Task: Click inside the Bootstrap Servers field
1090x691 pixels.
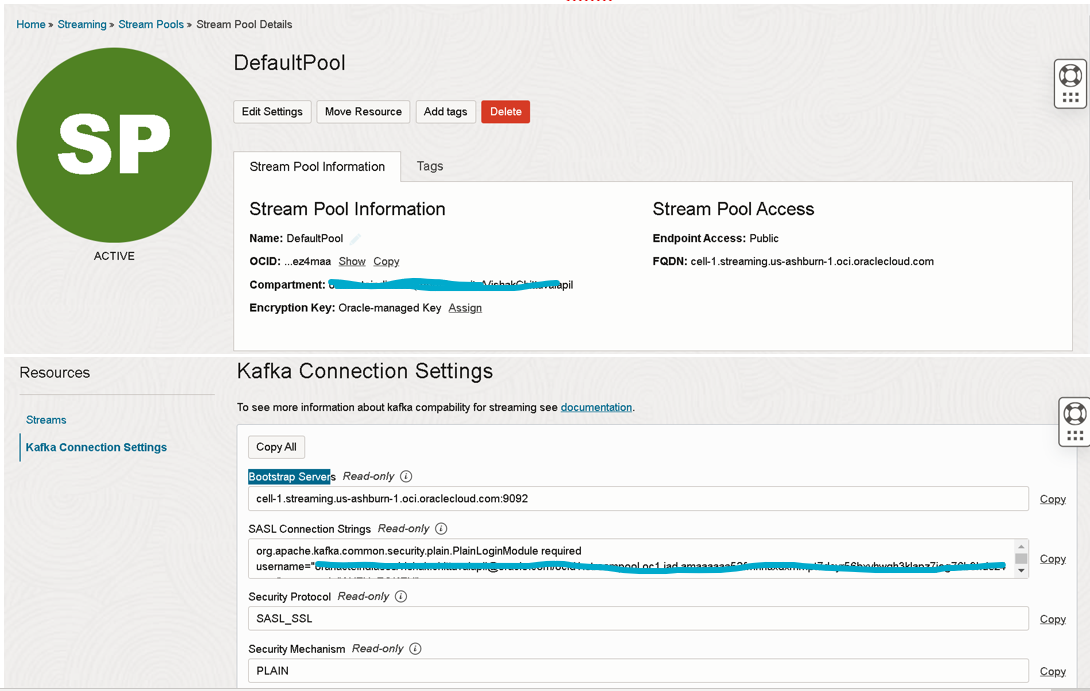Action: [600, 498]
